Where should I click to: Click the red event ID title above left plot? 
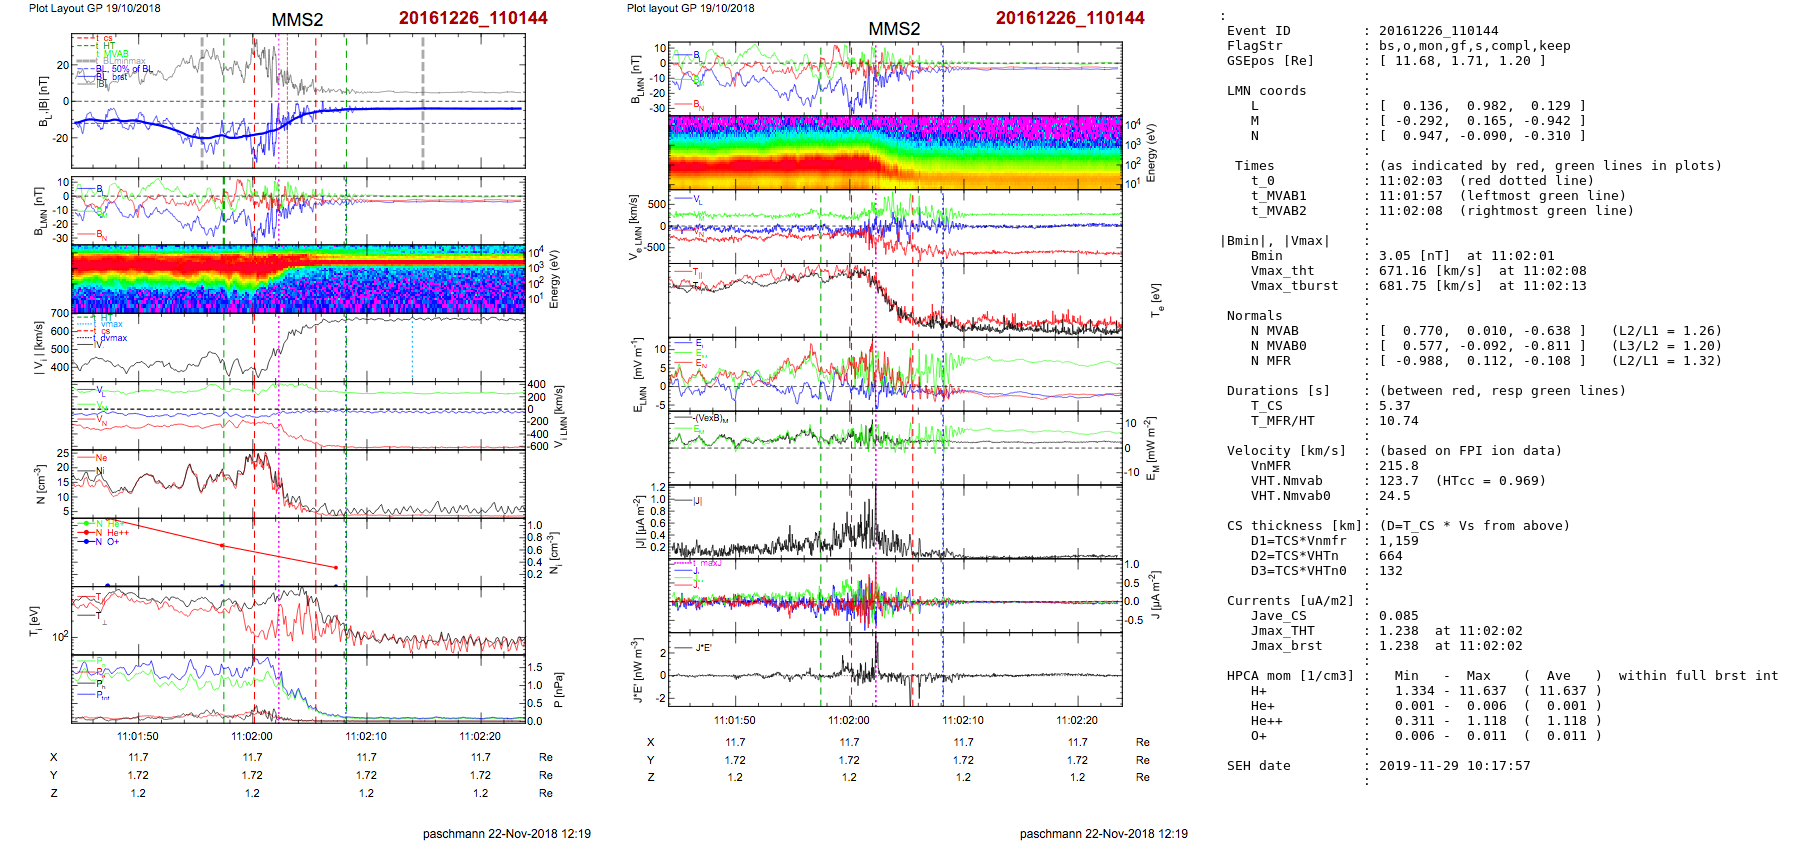(x=472, y=18)
